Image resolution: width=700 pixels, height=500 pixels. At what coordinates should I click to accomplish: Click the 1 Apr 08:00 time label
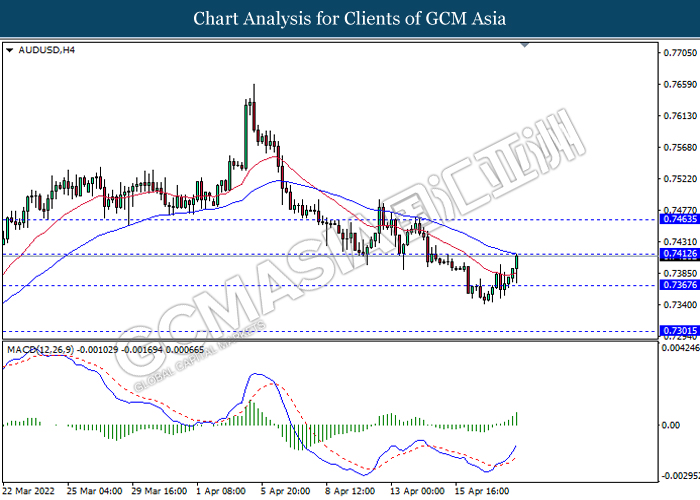click(221, 491)
